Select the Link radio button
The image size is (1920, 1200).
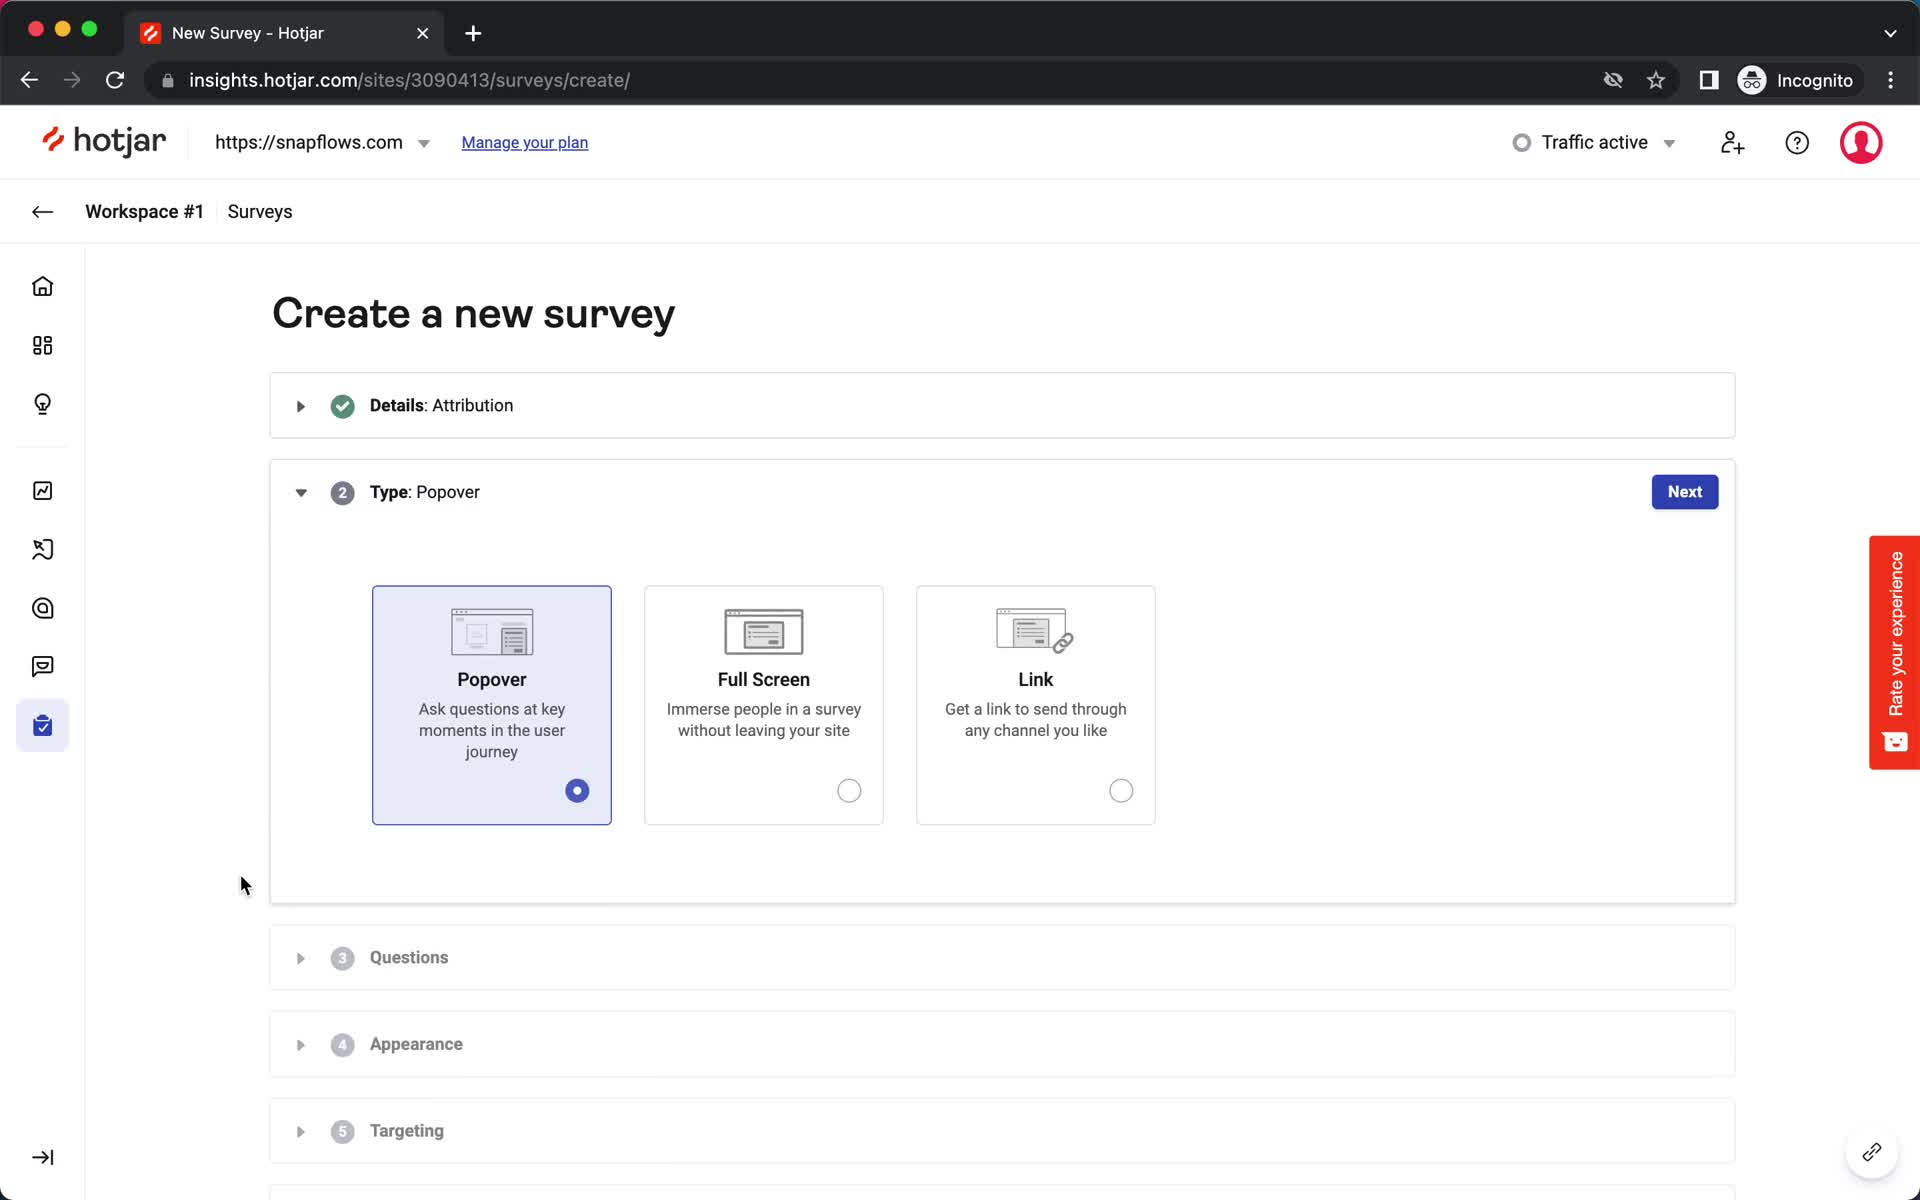click(1121, 791)
